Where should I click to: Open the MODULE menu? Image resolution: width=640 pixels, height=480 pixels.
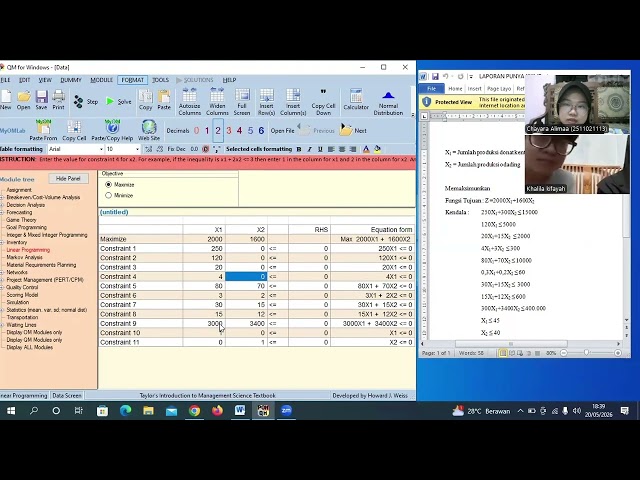101,80
